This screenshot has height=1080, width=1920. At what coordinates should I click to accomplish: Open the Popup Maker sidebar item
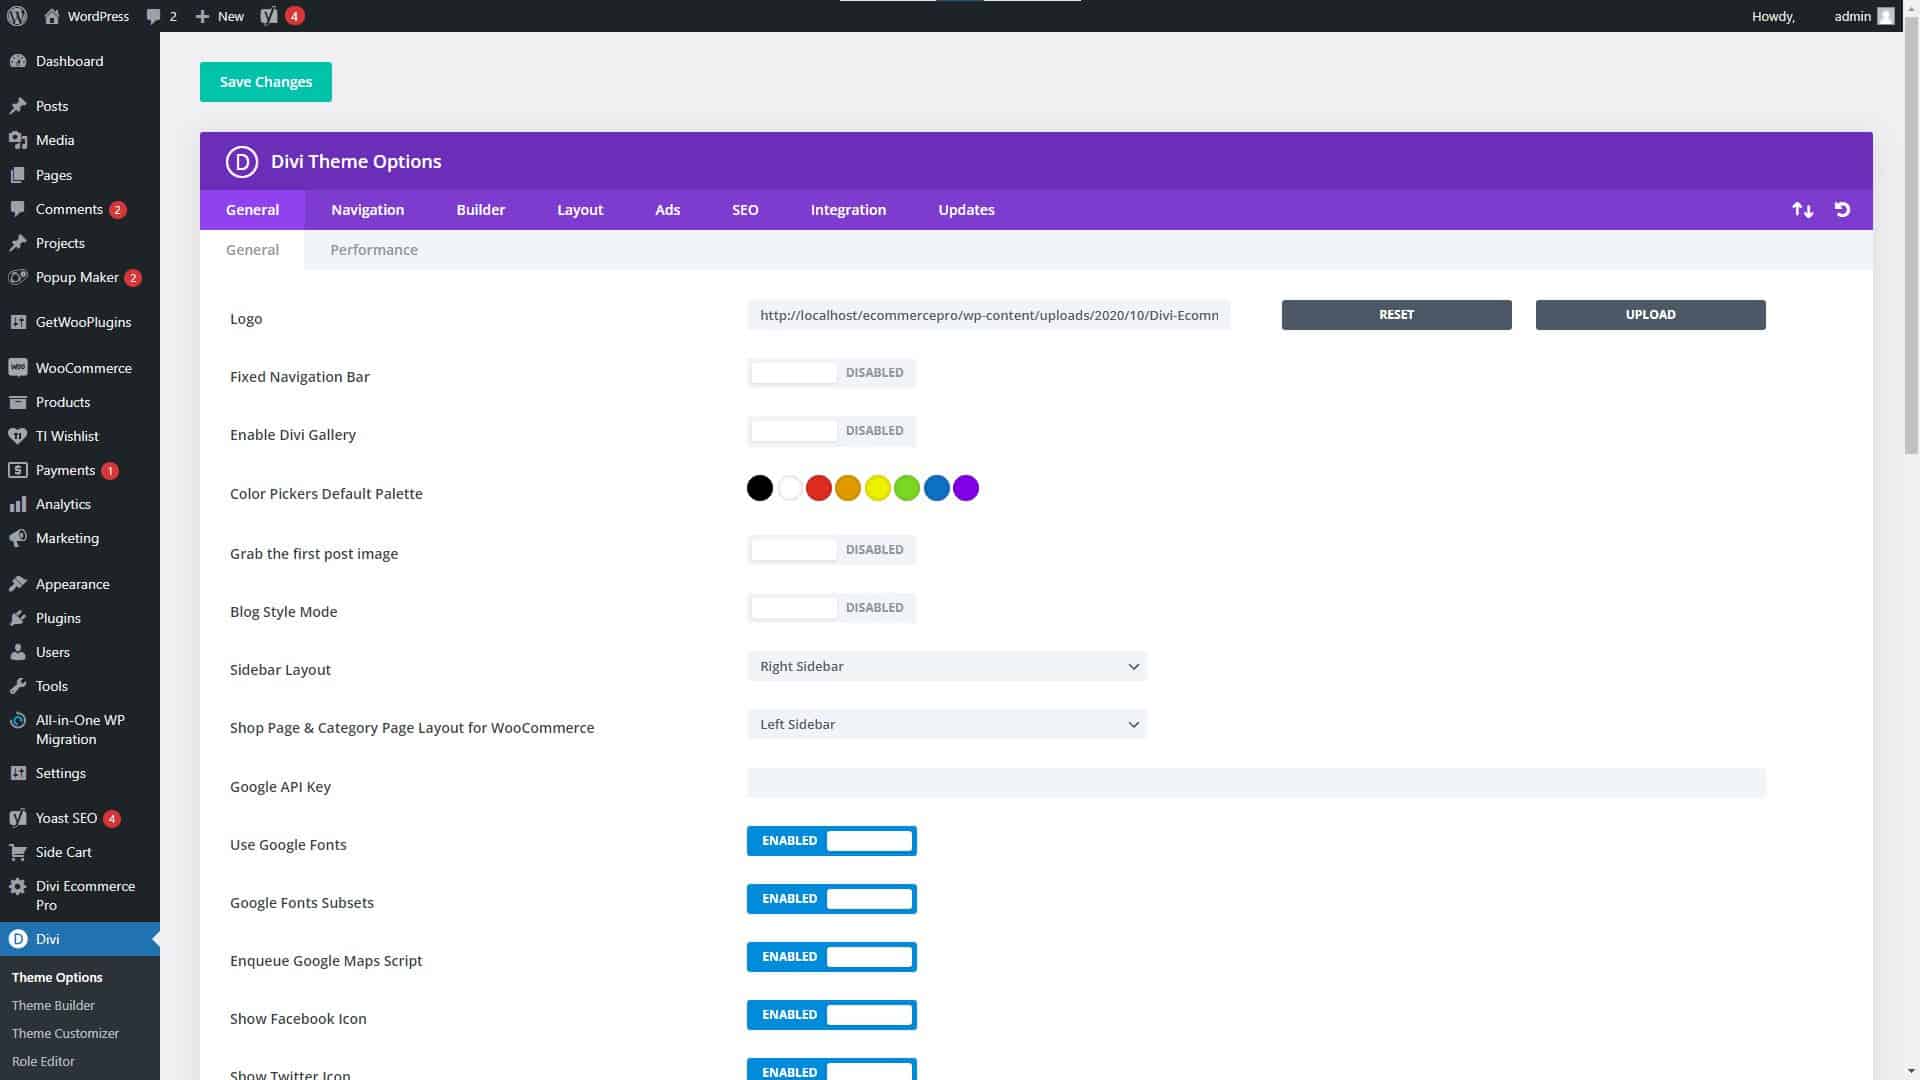pos(77,277)
